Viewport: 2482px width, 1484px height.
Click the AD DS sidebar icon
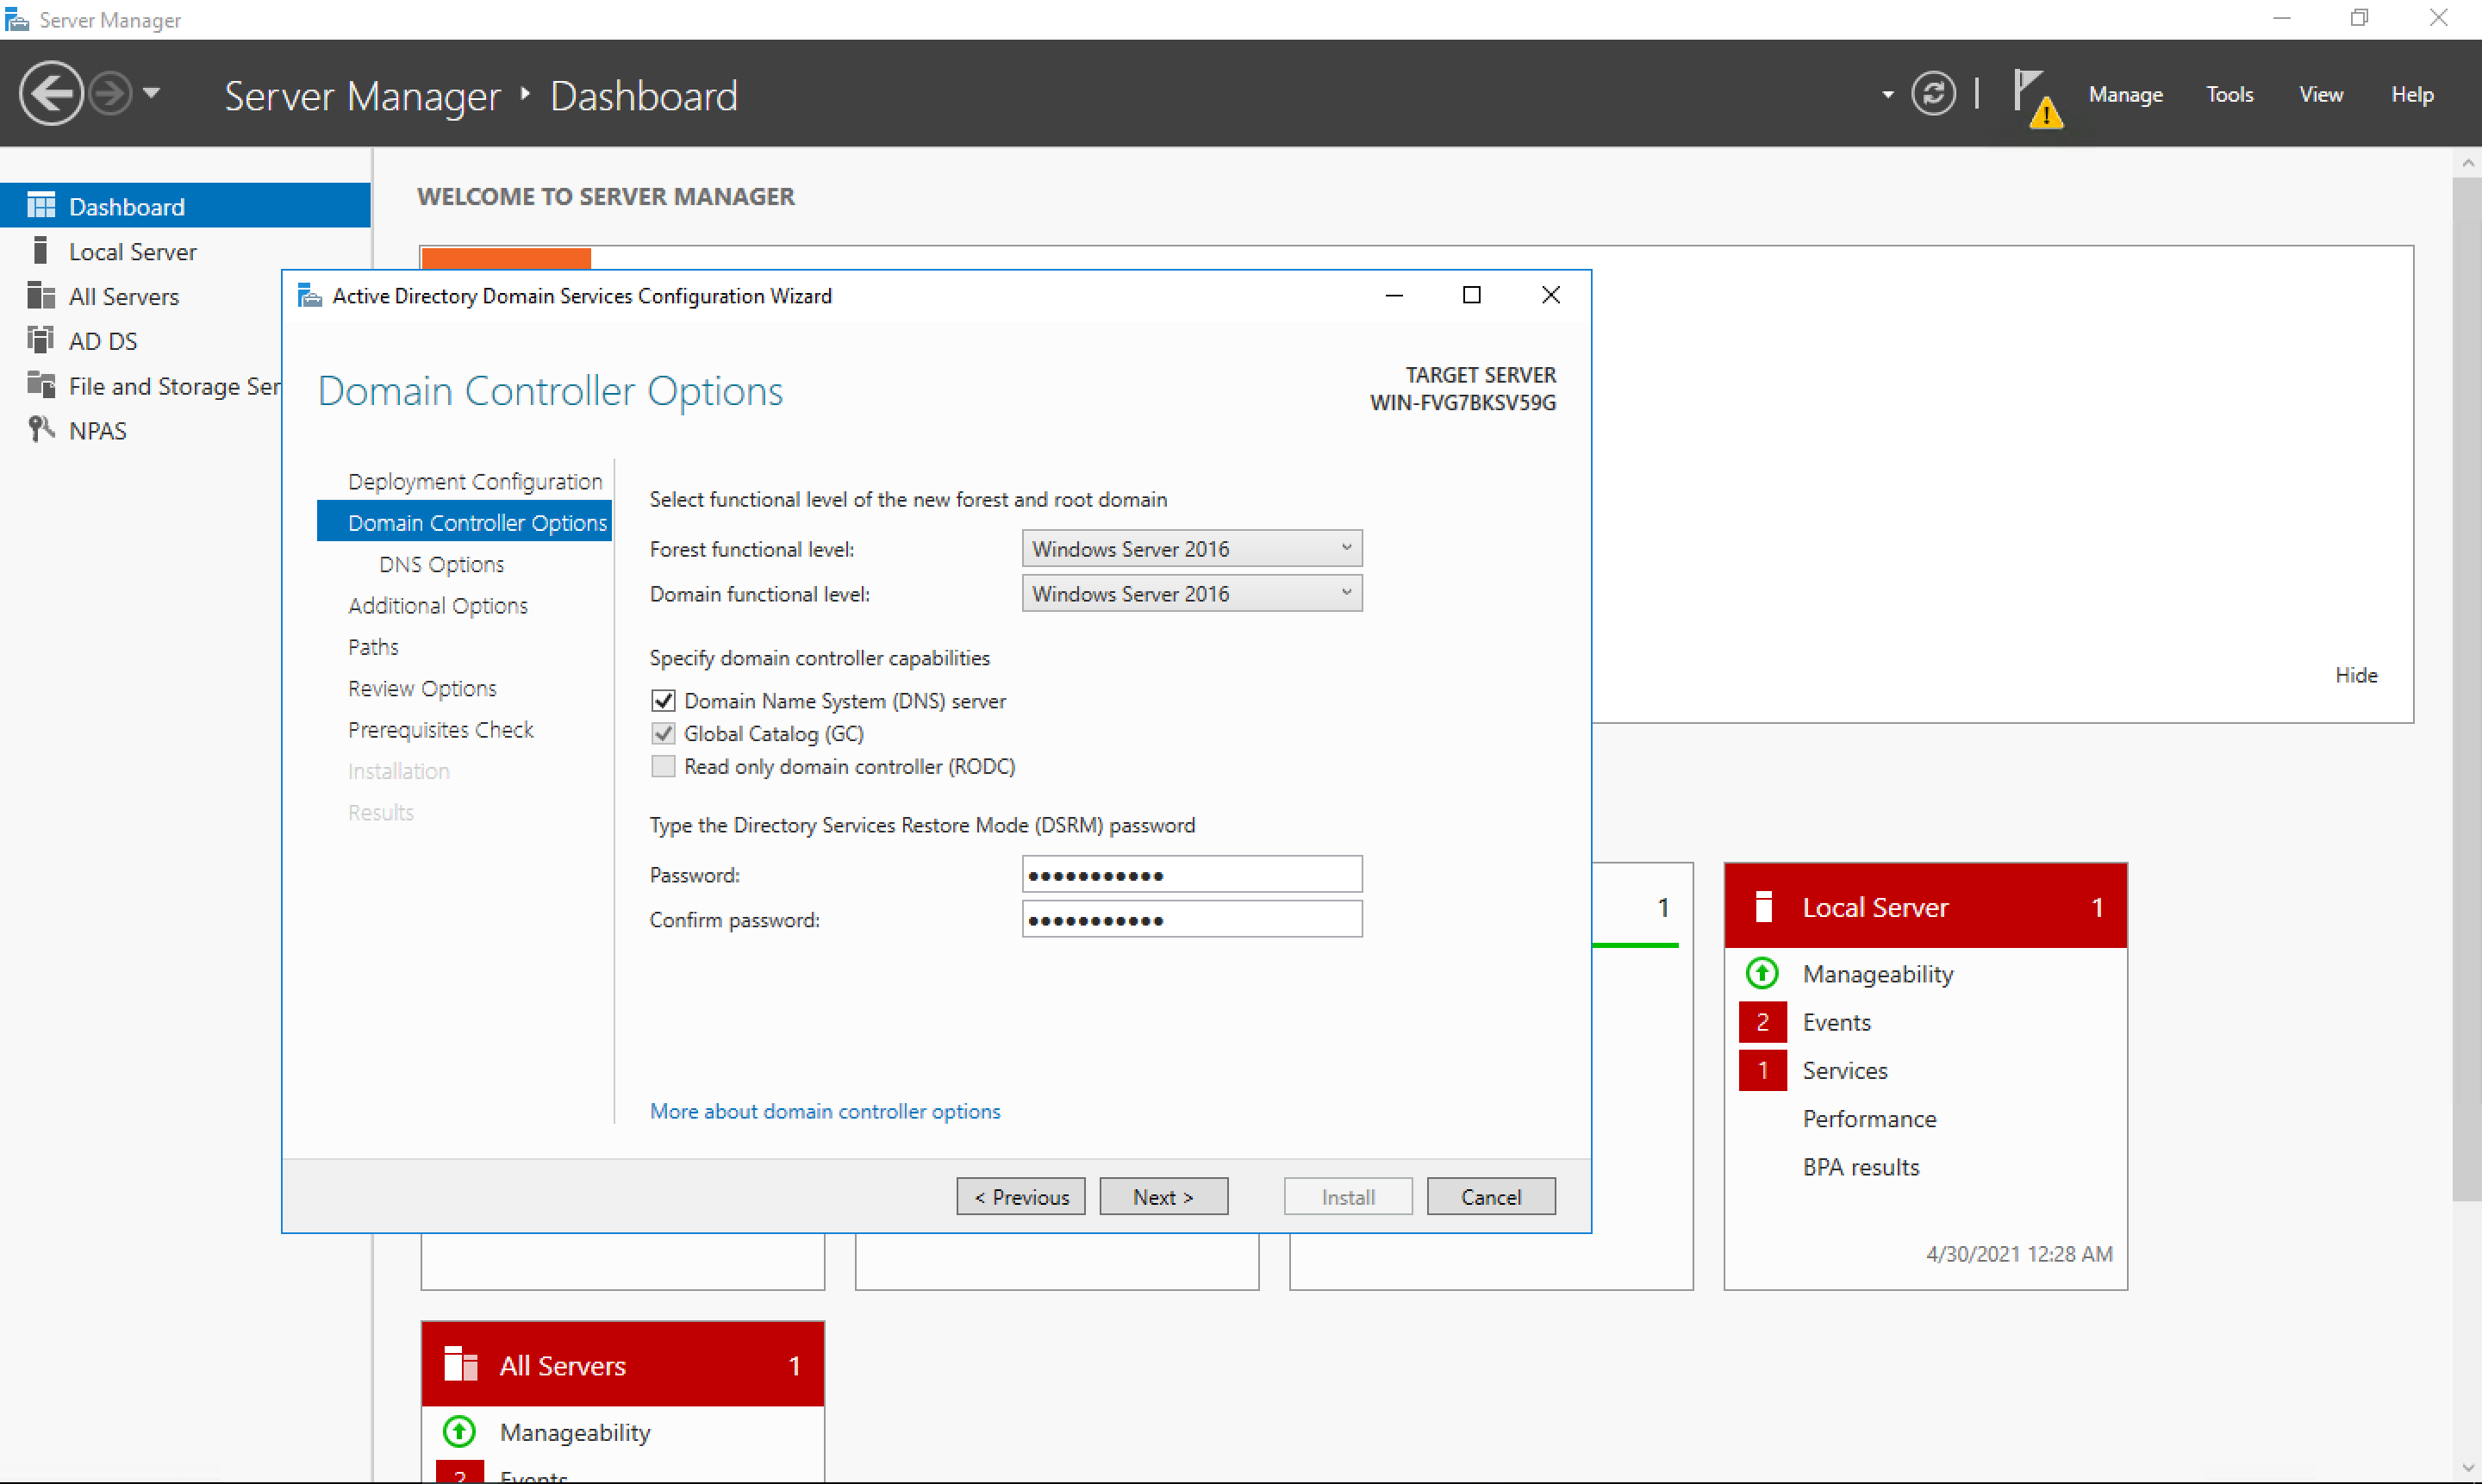pyautogui.click(x=40, y=341)
